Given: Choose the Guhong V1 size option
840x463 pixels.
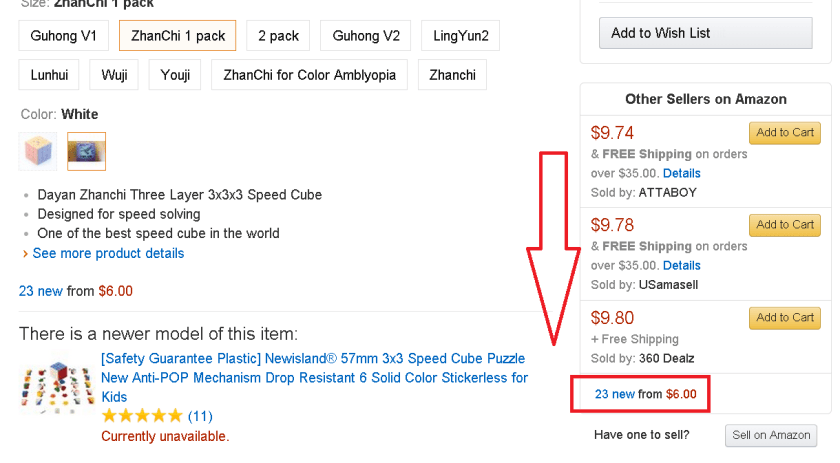Looking at the screenshot, I should [x=63, y=36].
